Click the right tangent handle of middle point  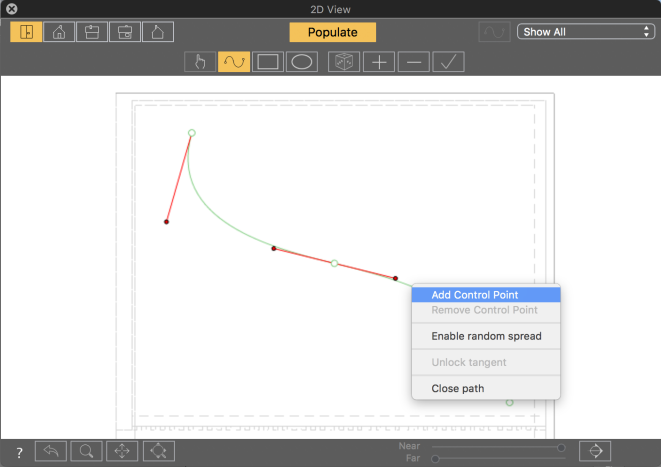[395, 278]
